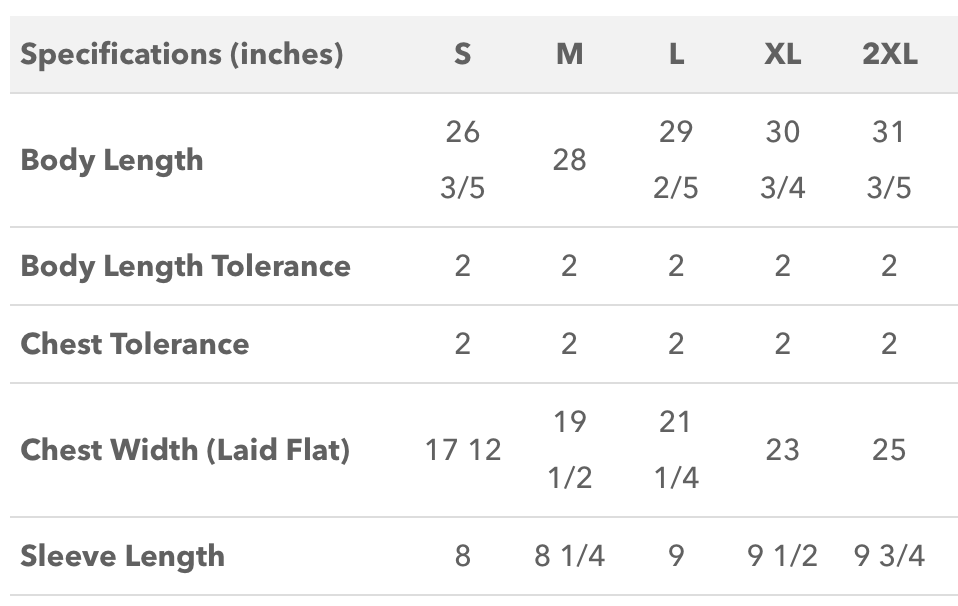958x606 pixels.
Task: Select the Sleeve Length value 8 1/4
Action: pyautogui.click(x=569, y=556)
